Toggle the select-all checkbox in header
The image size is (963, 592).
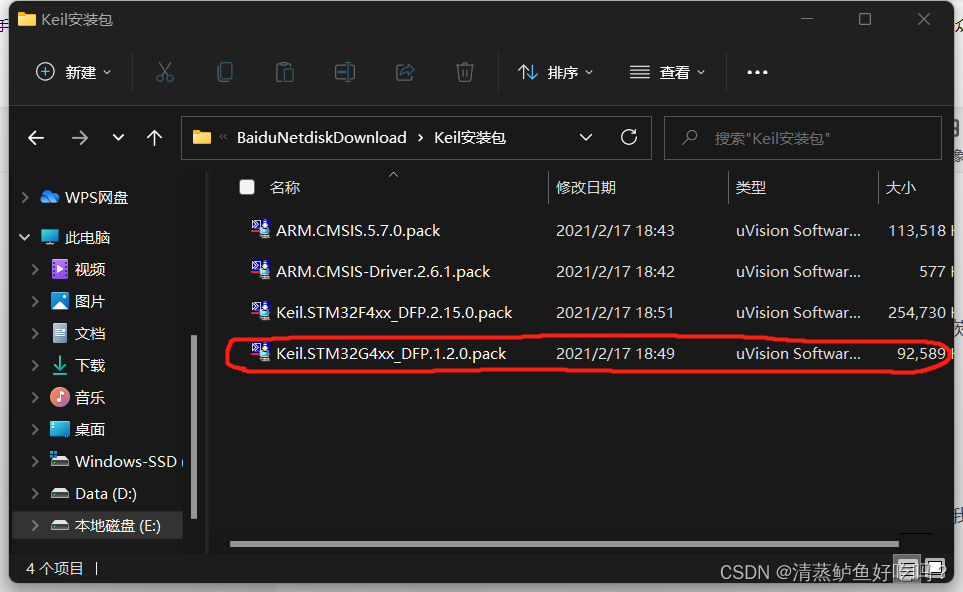point(247,187)
